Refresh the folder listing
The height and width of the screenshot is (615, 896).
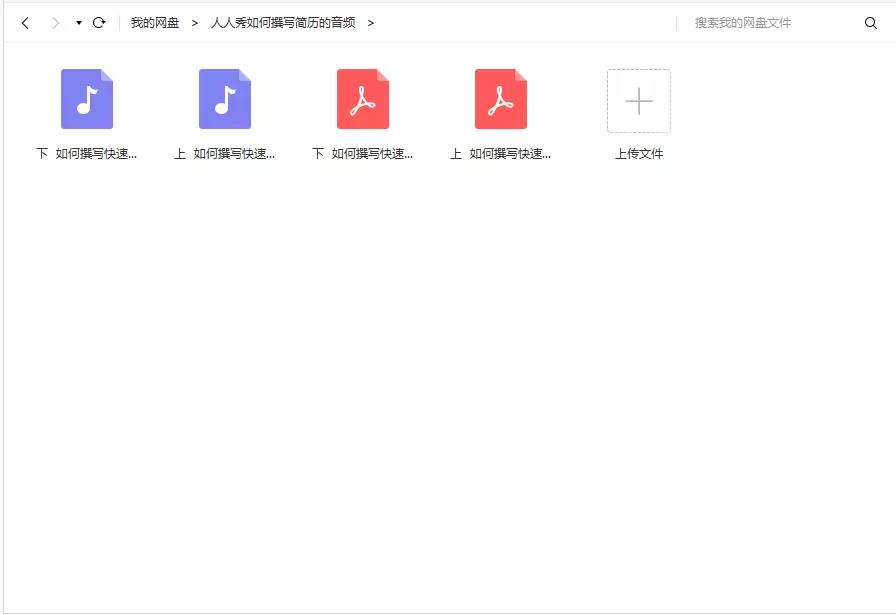coord(99,23)
